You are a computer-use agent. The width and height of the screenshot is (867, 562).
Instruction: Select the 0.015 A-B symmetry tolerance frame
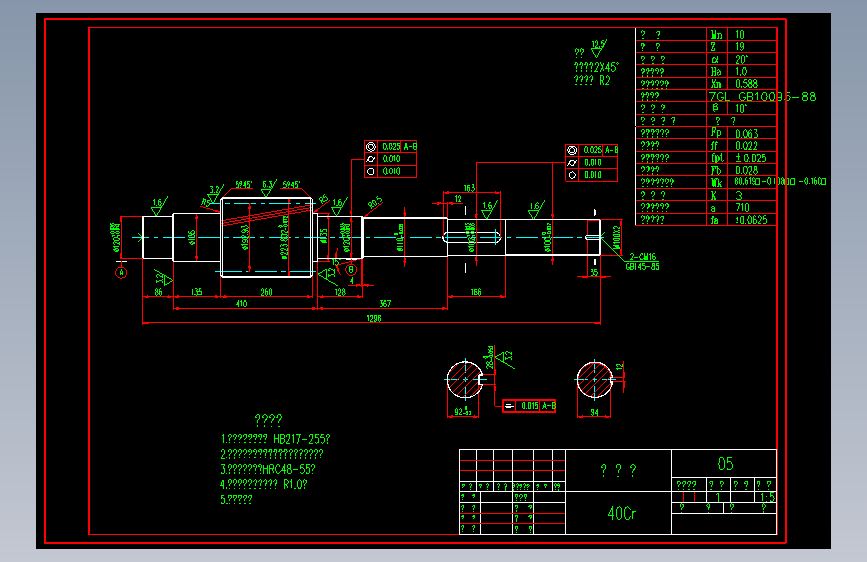coord(529,406)
